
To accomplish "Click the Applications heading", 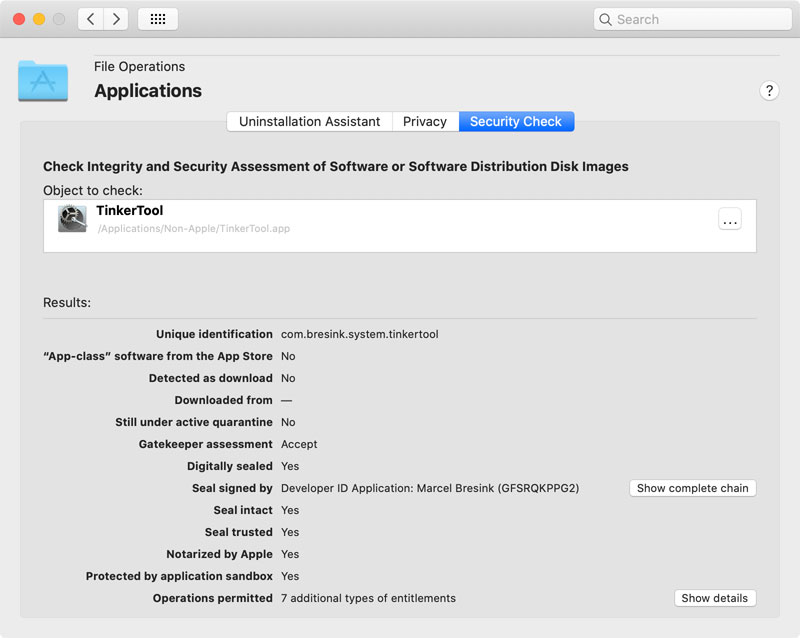I will (x=148, y=91).
